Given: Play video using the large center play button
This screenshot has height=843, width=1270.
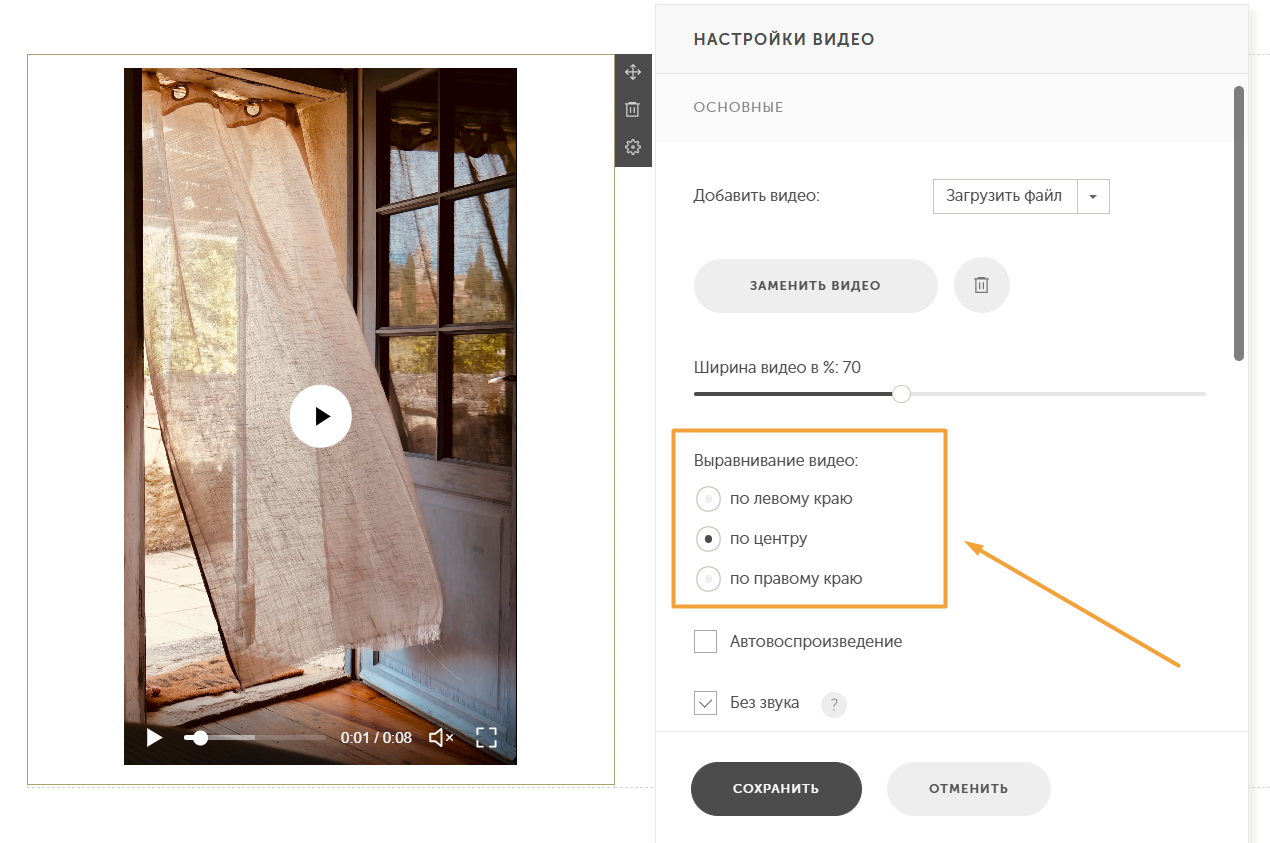Looking at the screenshot, I should (x=321, y=416).
